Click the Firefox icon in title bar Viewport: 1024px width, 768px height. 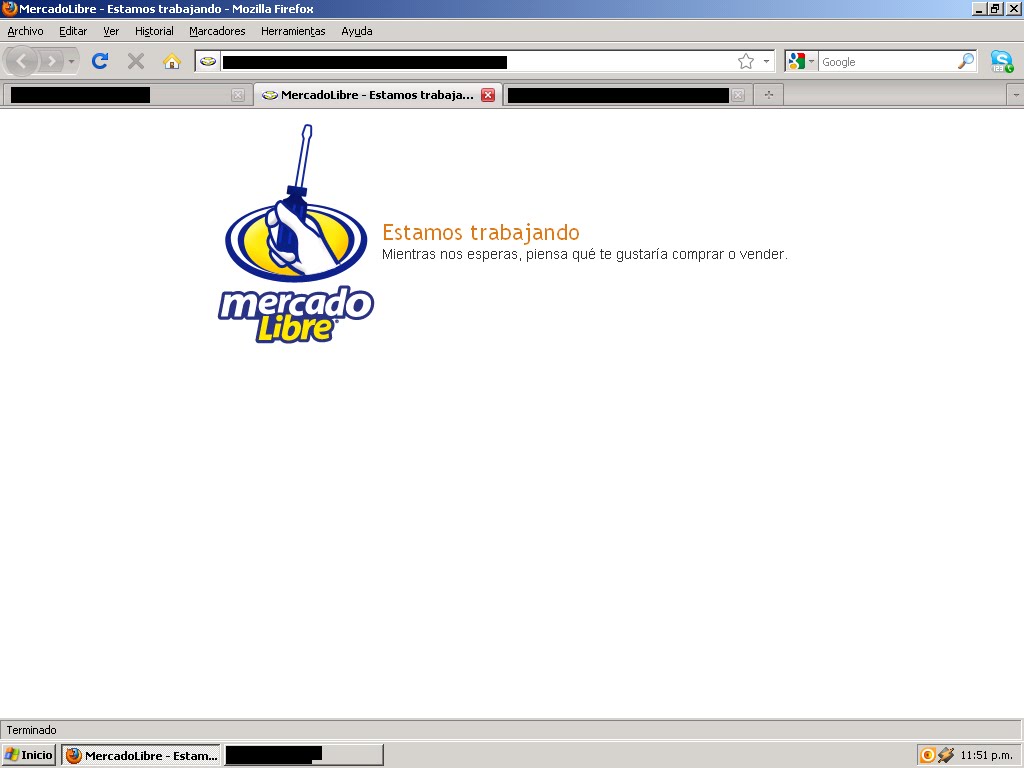point(9,8)
